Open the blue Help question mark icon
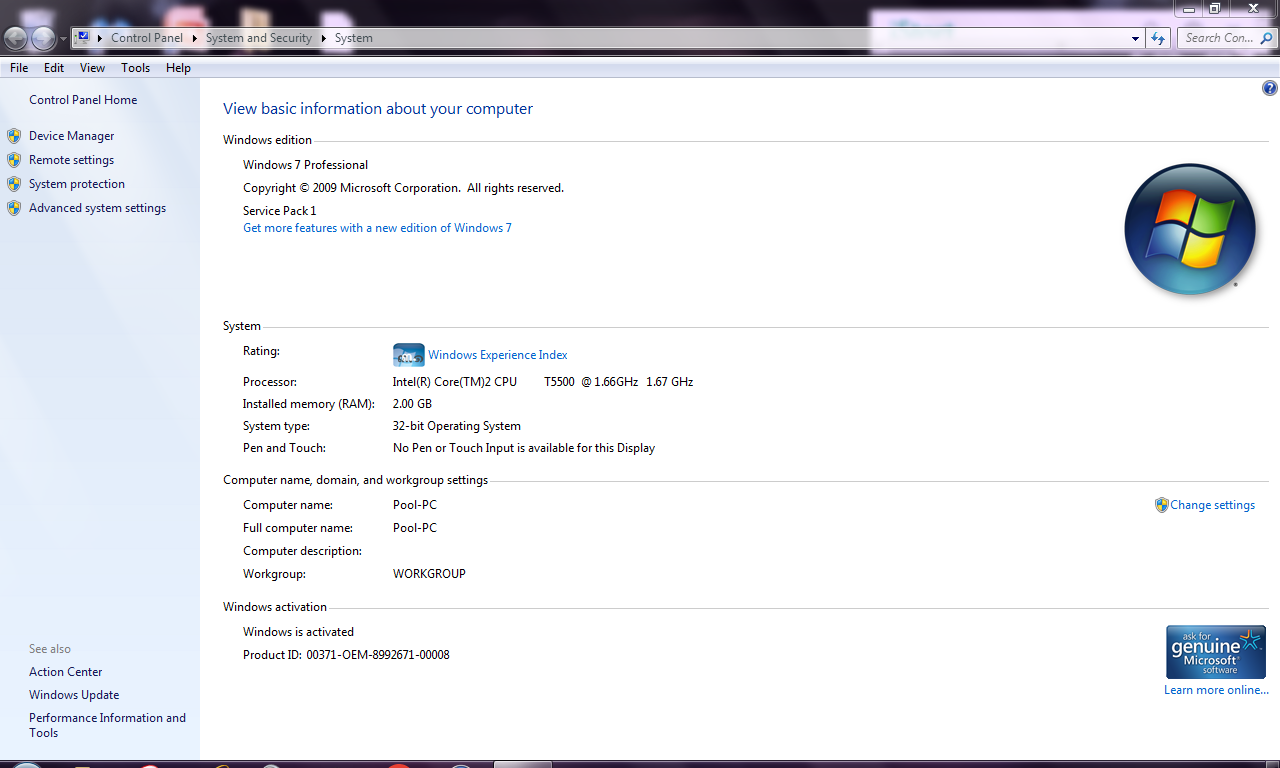This screenshot has height=768, width=1280. tap(1270, 88)
